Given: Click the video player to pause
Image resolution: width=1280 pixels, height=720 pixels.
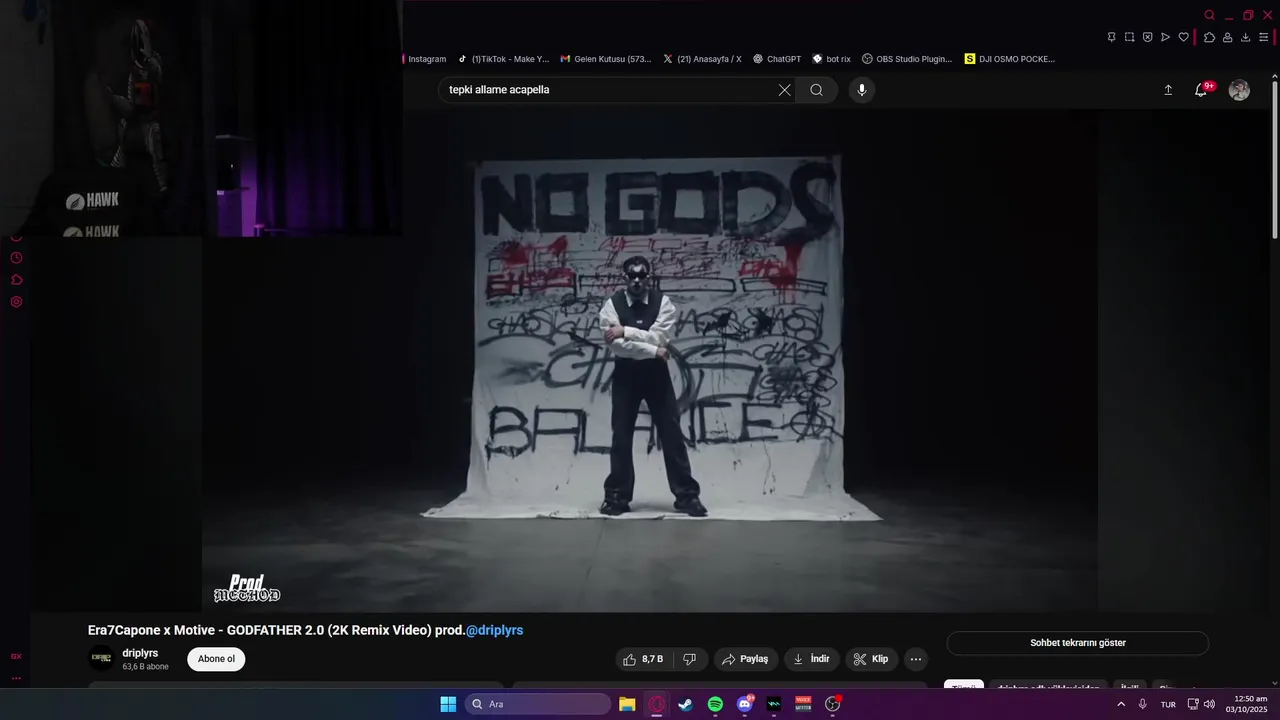Looking at the screenshot, I should pos(650,360).
